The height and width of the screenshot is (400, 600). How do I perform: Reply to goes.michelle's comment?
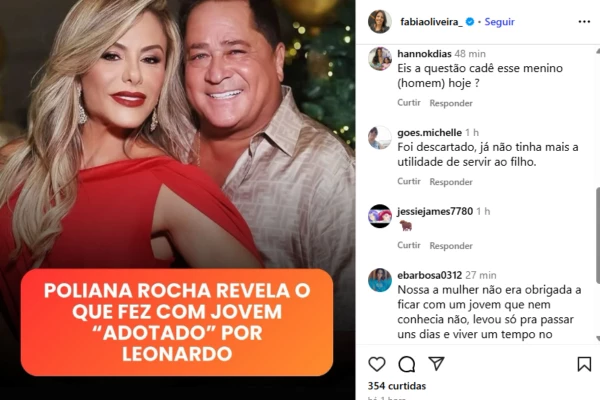click(451, 182)
